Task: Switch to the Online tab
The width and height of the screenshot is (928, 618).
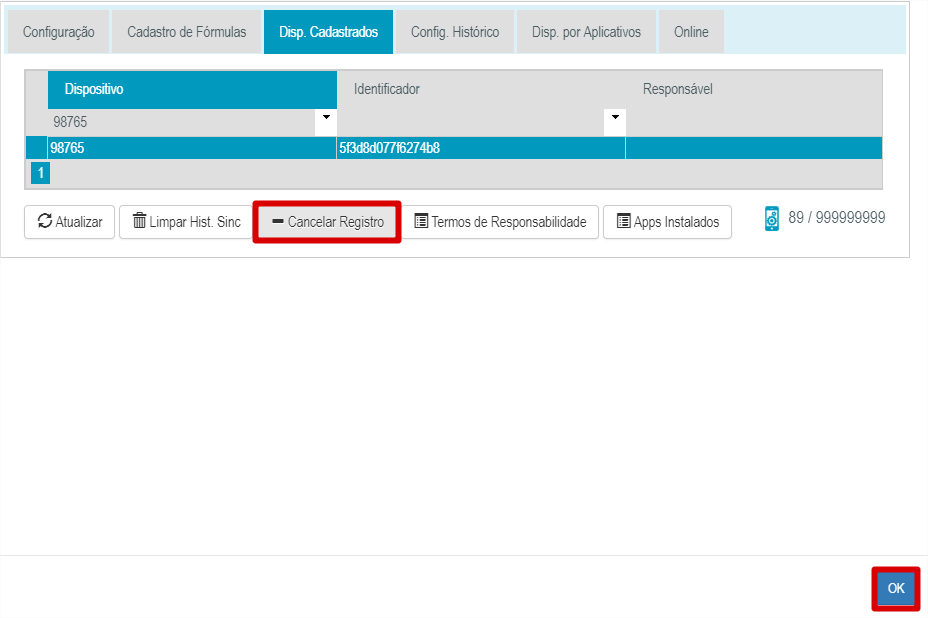Action: [x=691, y=32]
